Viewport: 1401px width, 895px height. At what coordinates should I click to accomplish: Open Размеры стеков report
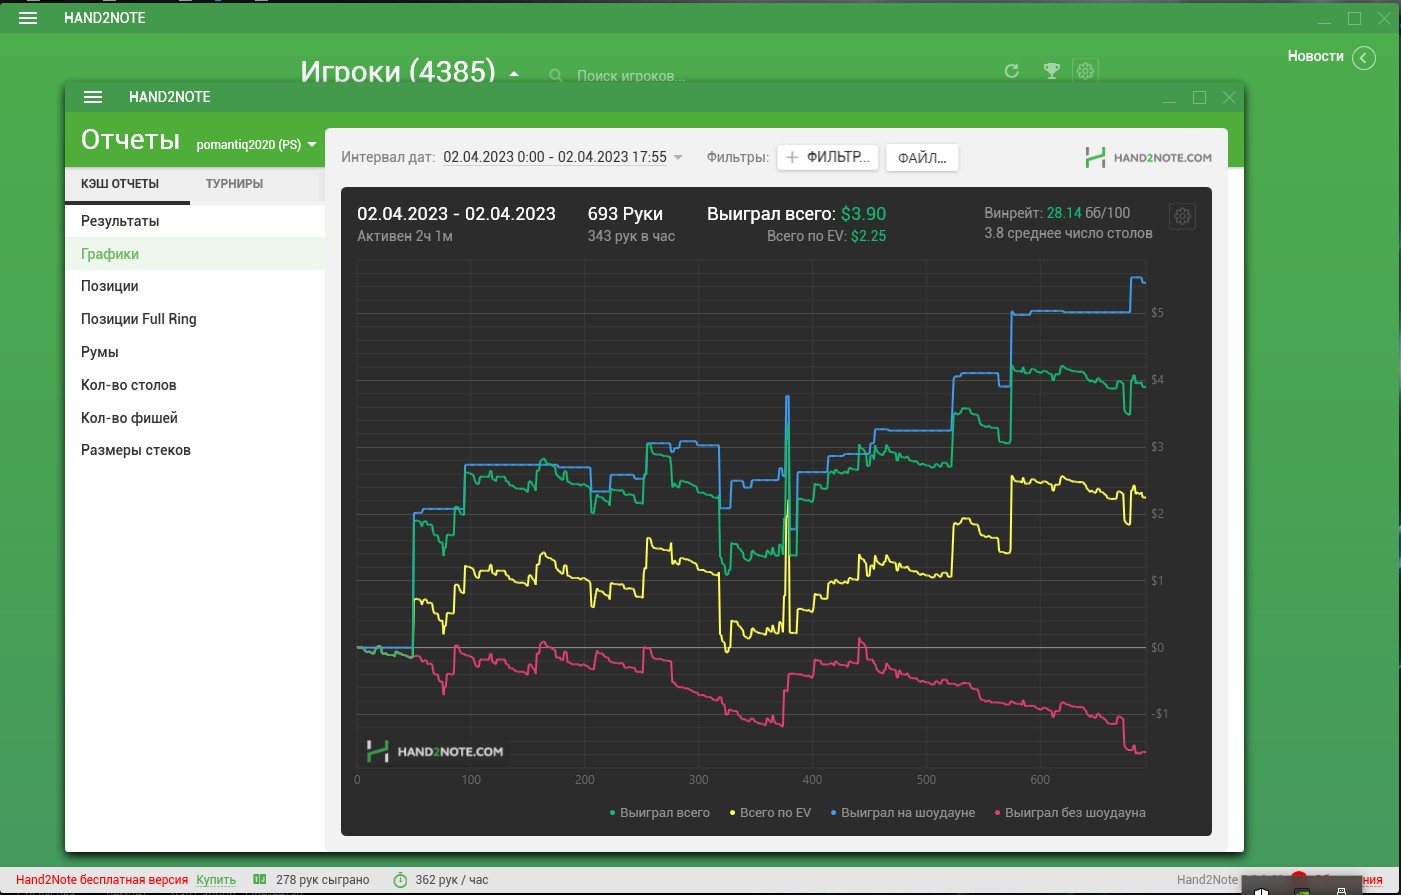[195, 450]
